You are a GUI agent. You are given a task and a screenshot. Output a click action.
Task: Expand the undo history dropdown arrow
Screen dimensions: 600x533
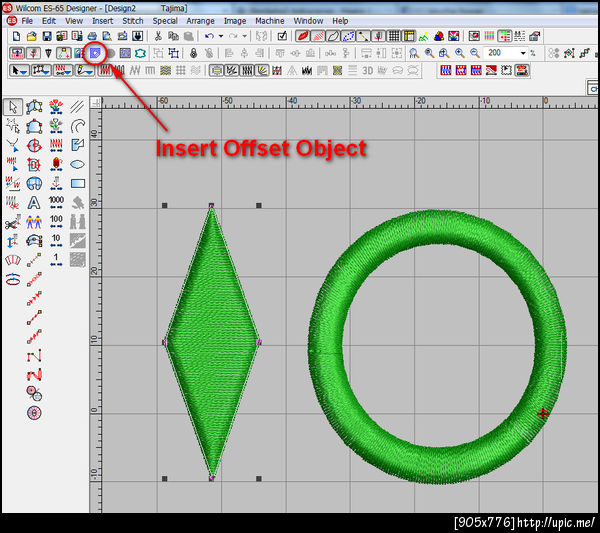click(x=221, y=36)
